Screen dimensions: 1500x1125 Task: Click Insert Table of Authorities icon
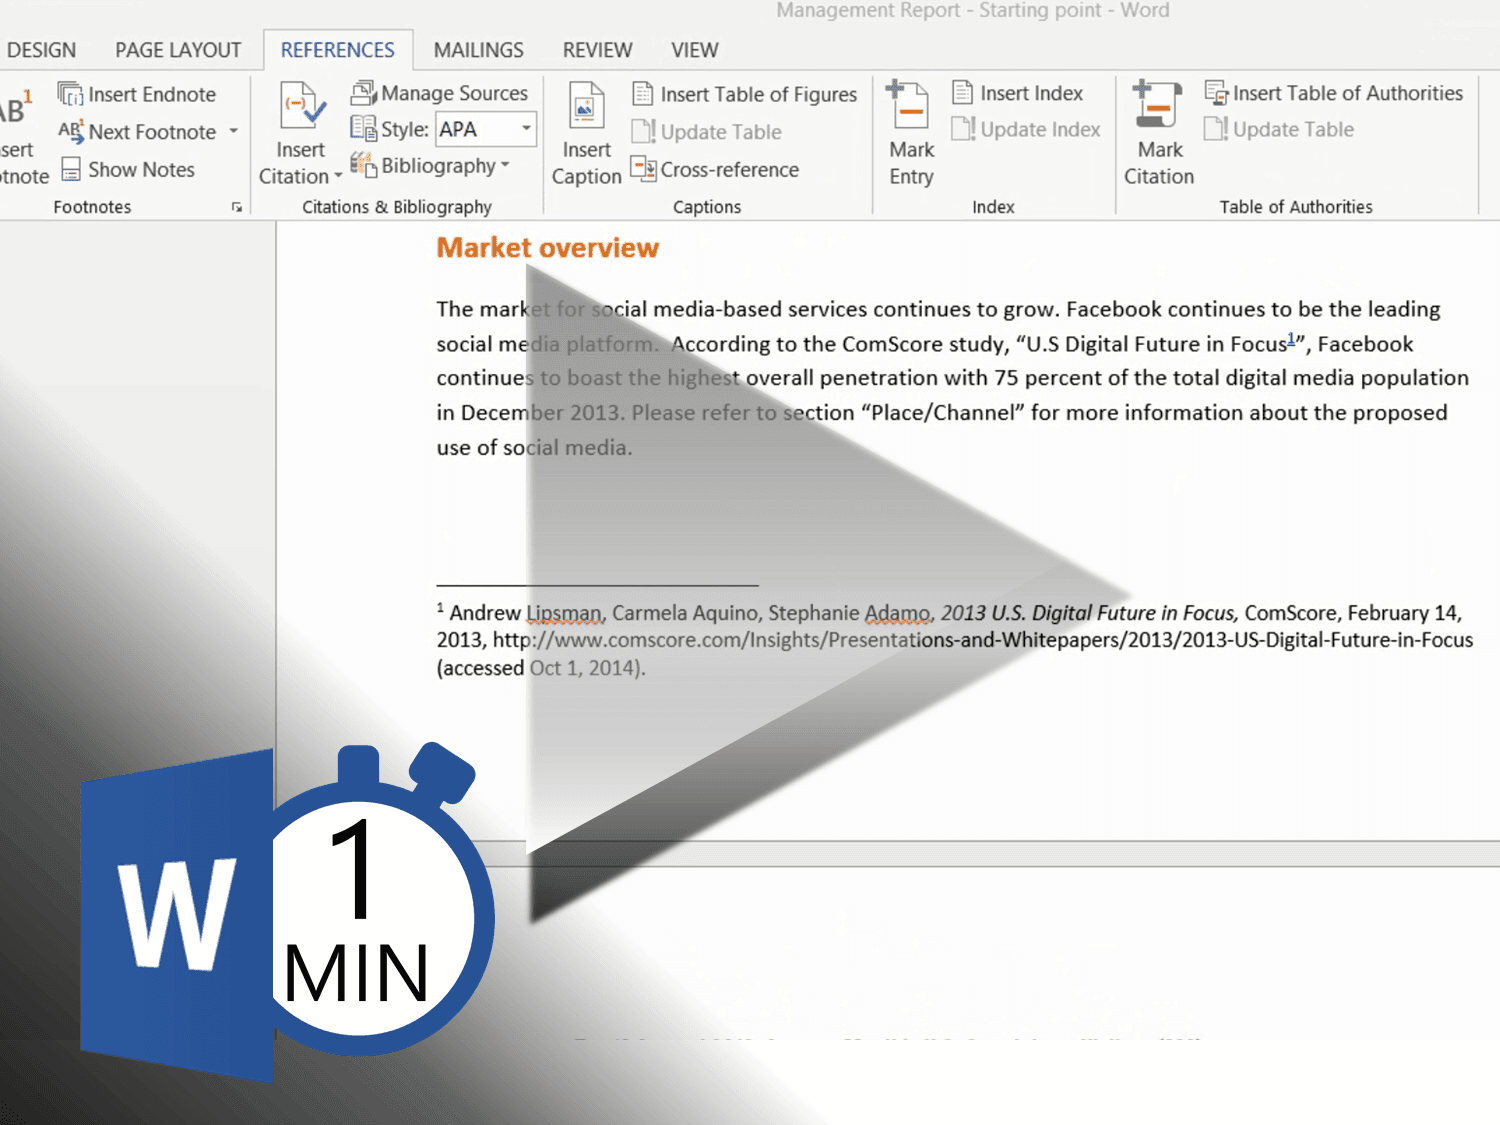[1216, 93]
